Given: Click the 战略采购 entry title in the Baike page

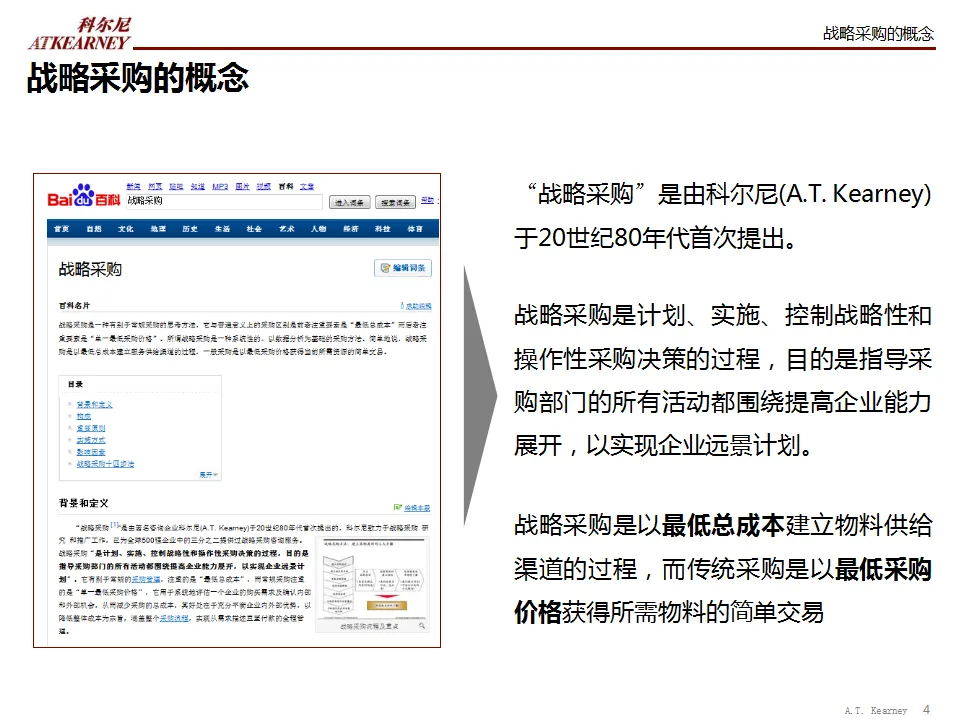Looking at the screenshot, I should tap(90, 269).
